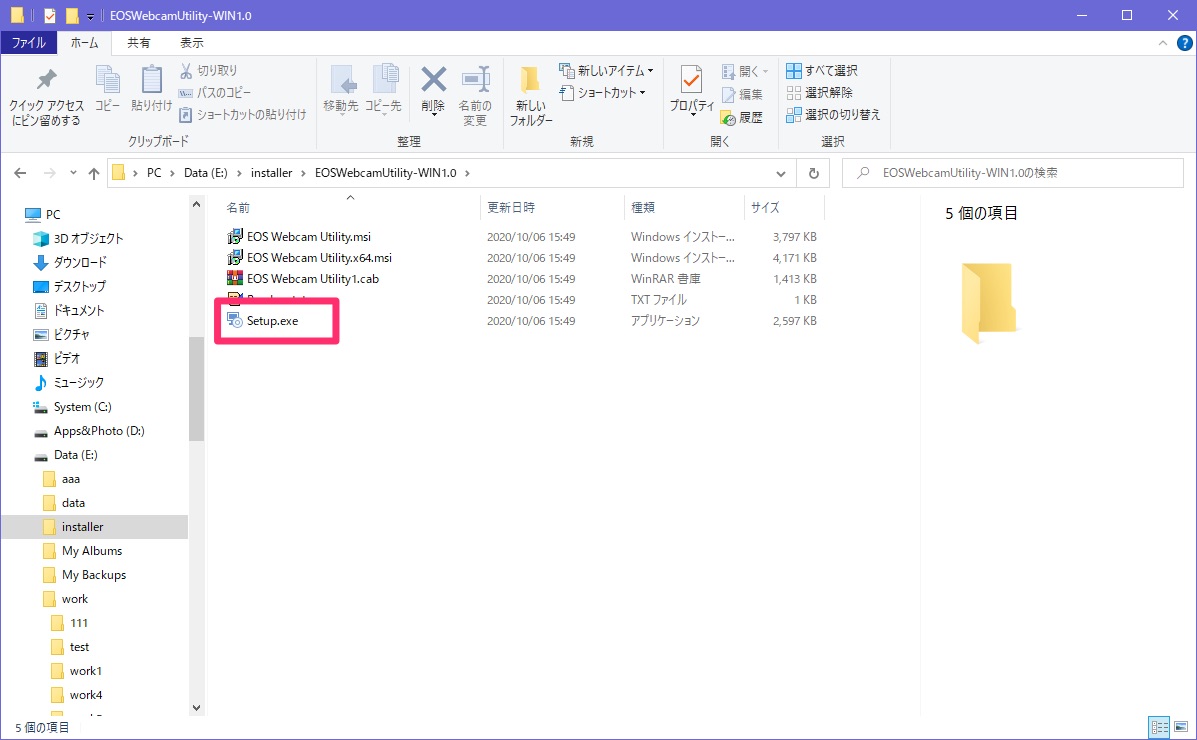Expand address bar history dropdown
1197x740 pixels.
[780, 173]
